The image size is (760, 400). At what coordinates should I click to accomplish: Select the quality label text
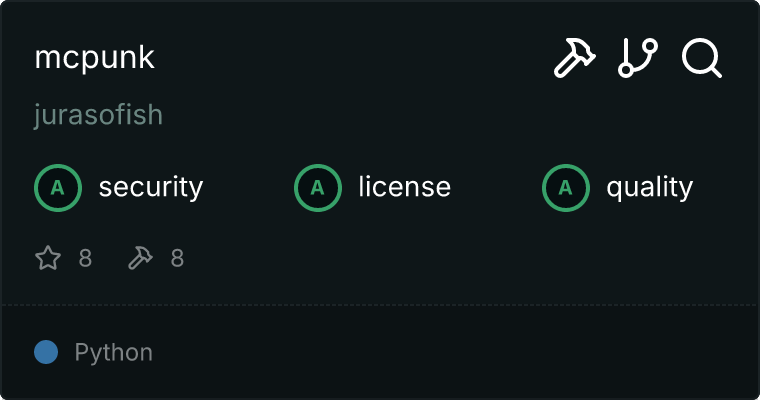coord(649,187)
